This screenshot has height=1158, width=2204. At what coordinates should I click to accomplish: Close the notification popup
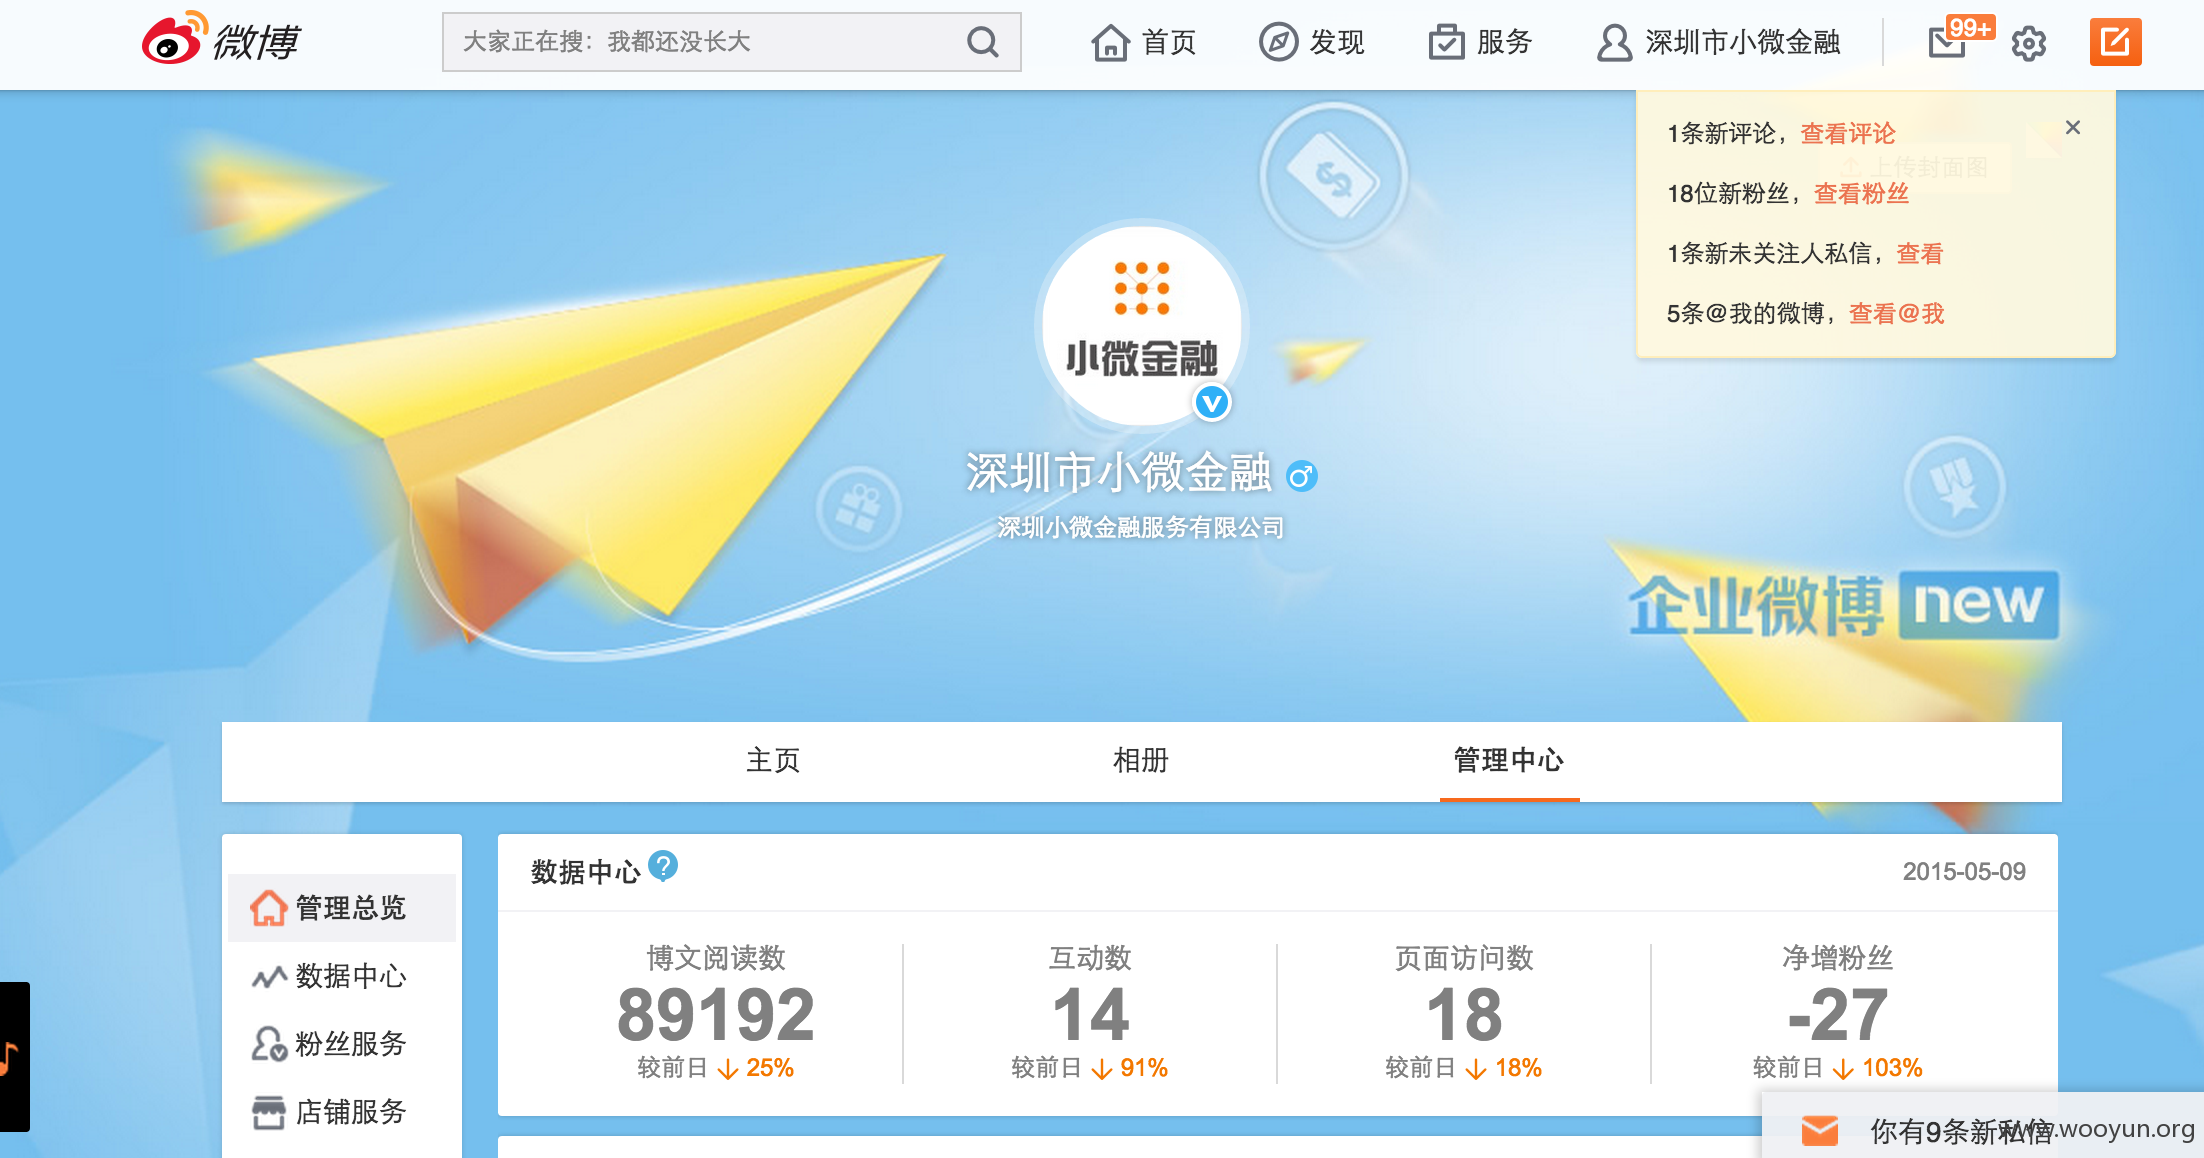[x=2073, y=127]
